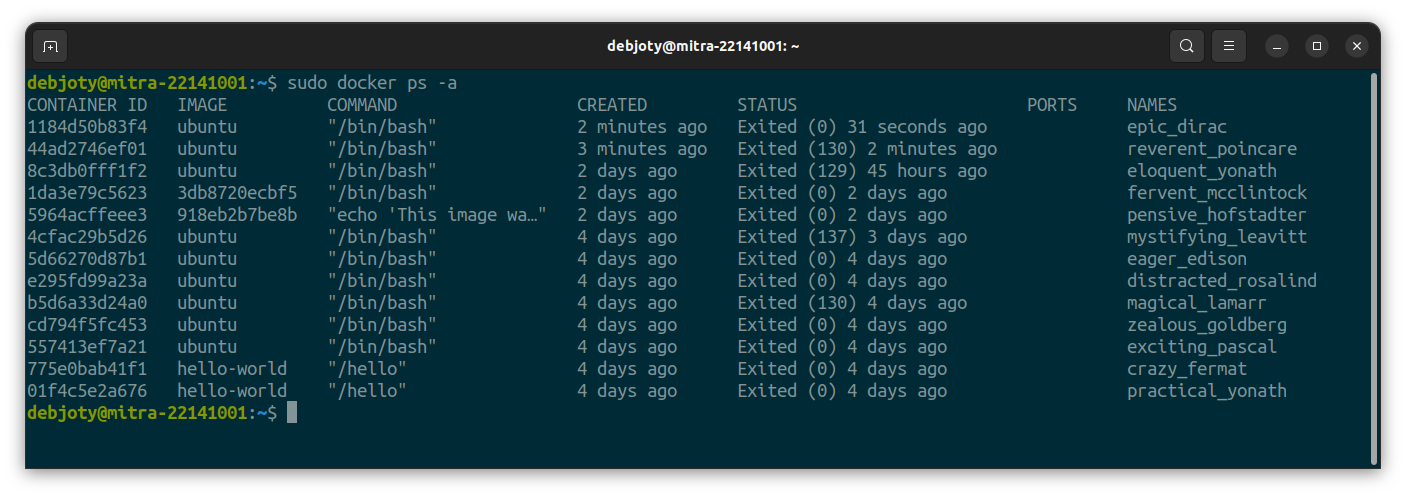The width and height of the screenshot is (1406, 497).
Task: Click status Exited (130) 2 minutes ago
Action: (867, 149)
